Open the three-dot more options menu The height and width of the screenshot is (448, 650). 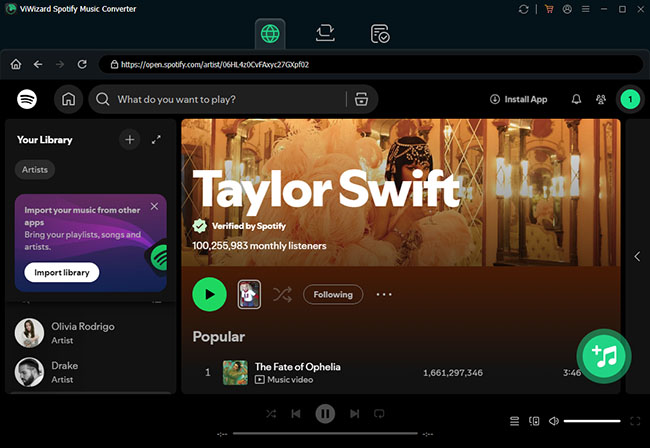pyautogui.click(x=384, y=295)
